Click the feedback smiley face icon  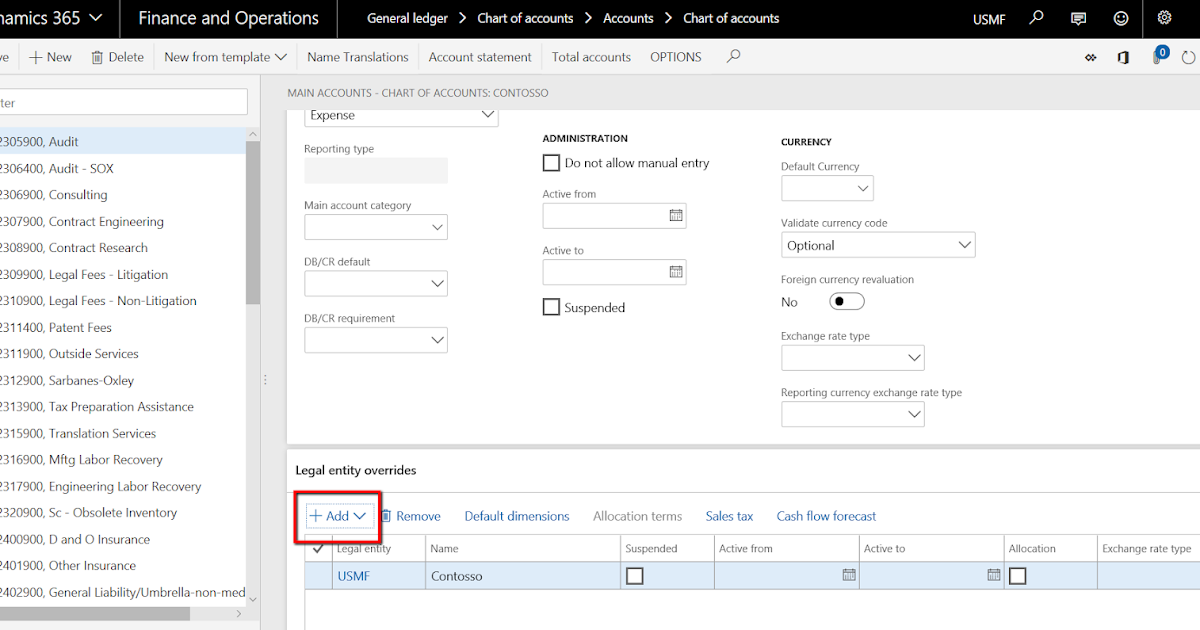coord(1121,18)
